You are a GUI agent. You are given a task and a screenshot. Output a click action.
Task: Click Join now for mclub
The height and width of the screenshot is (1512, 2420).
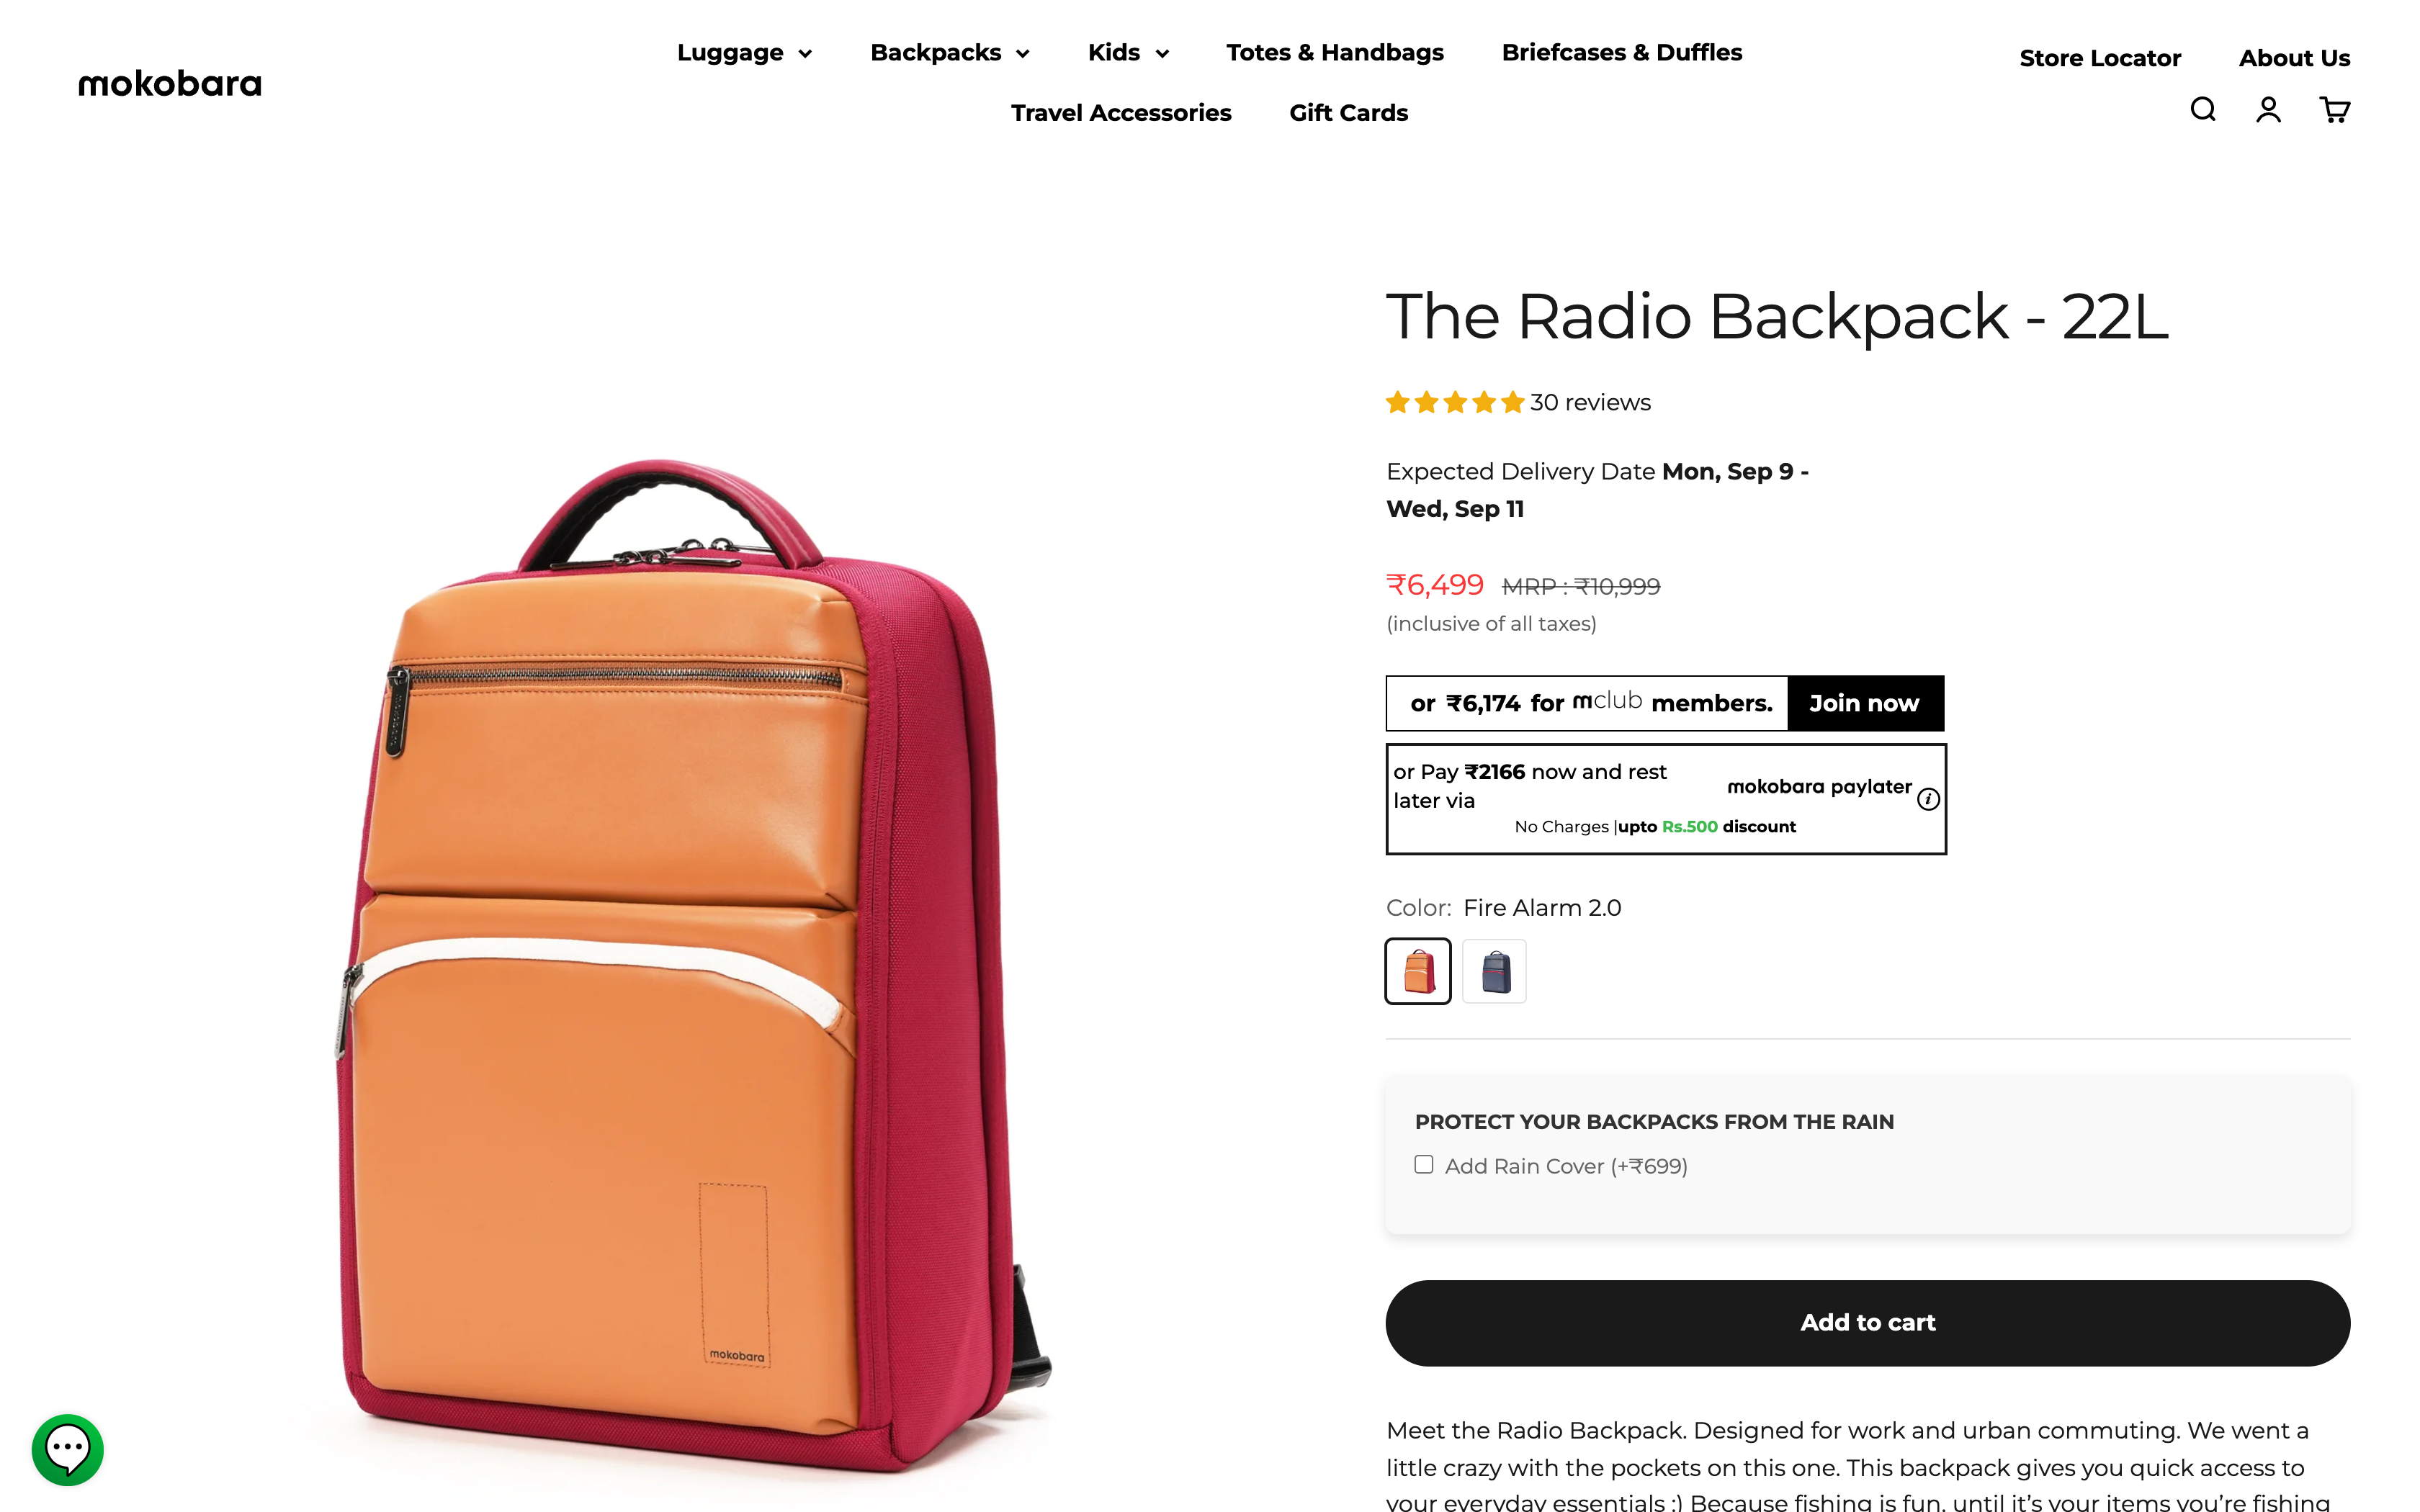pyautogui.click(x=1864, y=703)
